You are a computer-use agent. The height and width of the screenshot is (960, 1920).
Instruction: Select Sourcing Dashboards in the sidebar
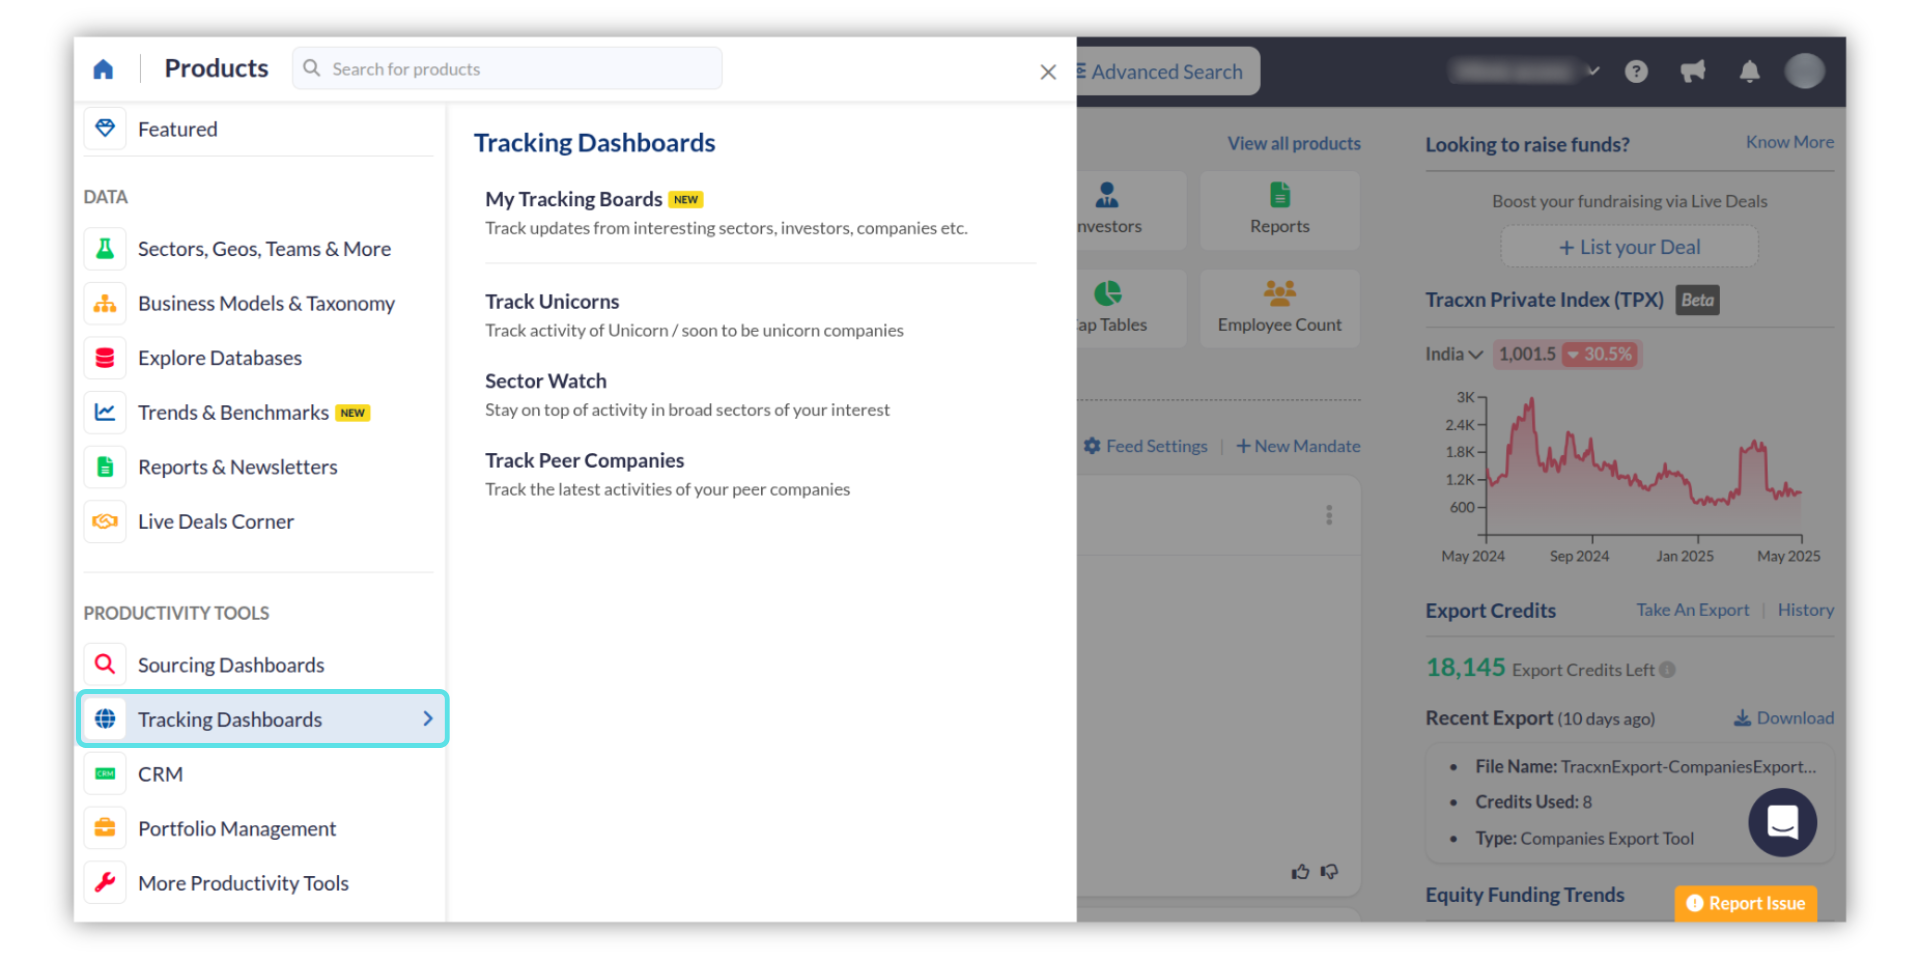pyautogui.click(x=231, y=665)
